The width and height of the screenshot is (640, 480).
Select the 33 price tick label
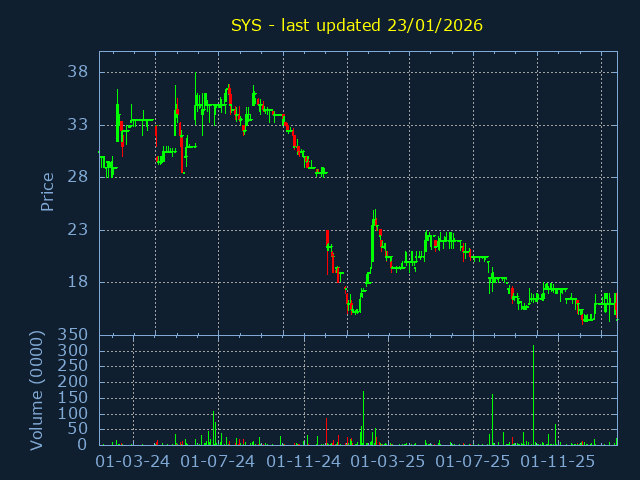pyautogui.click(x=79, y=125)
